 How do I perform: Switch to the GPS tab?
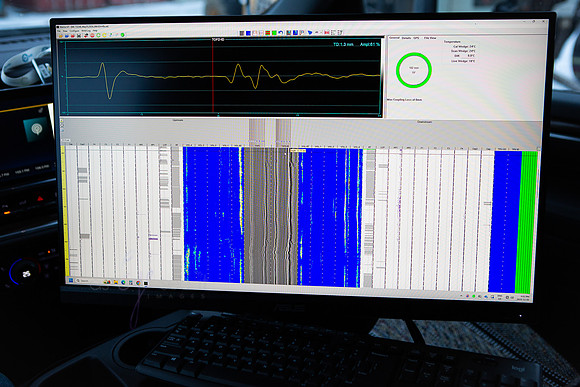click(x=416, y=38)
